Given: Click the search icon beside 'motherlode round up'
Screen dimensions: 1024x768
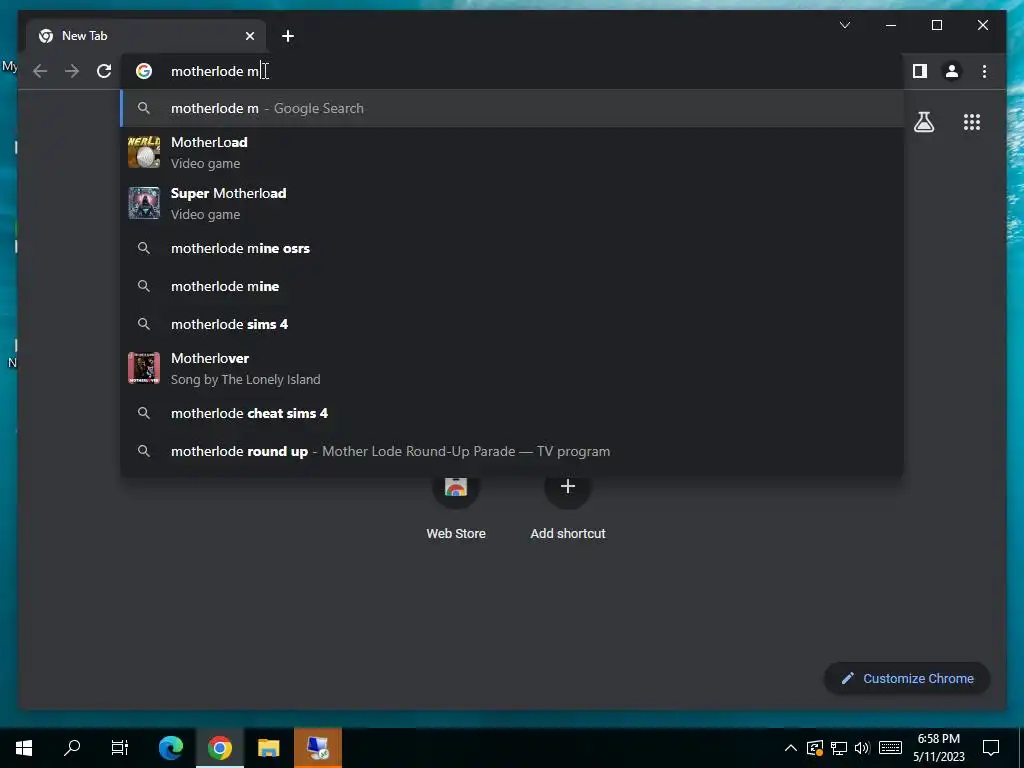Looking at the screenshot, I should coord(144,451).
